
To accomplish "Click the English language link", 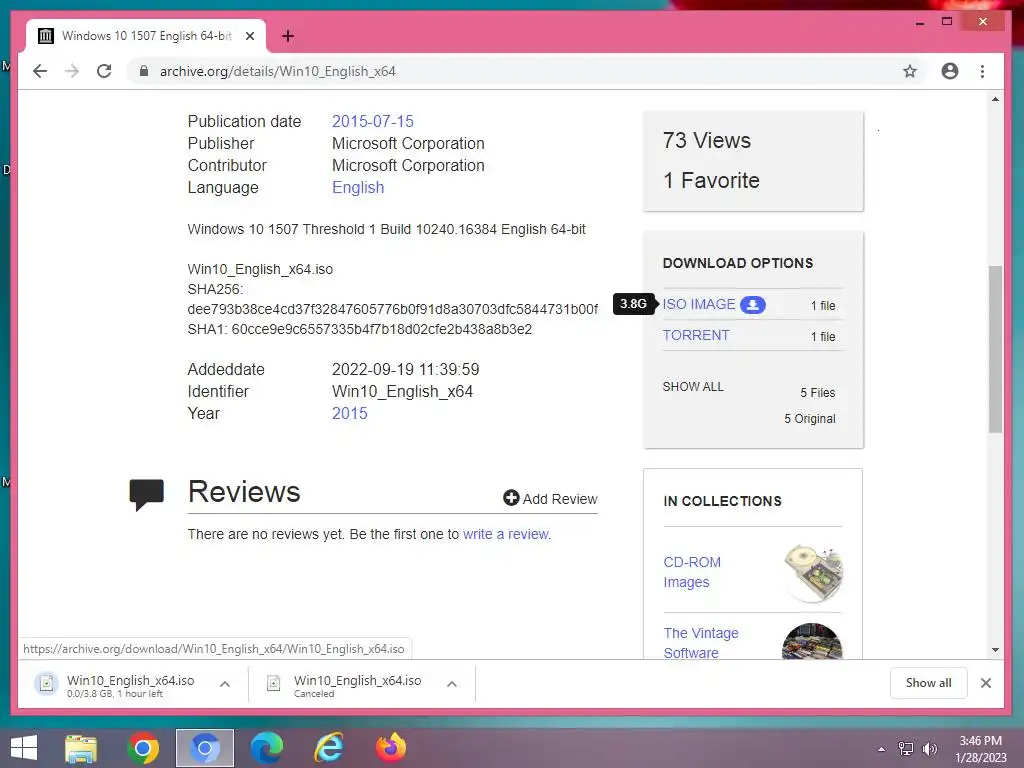I will (358, 187).
